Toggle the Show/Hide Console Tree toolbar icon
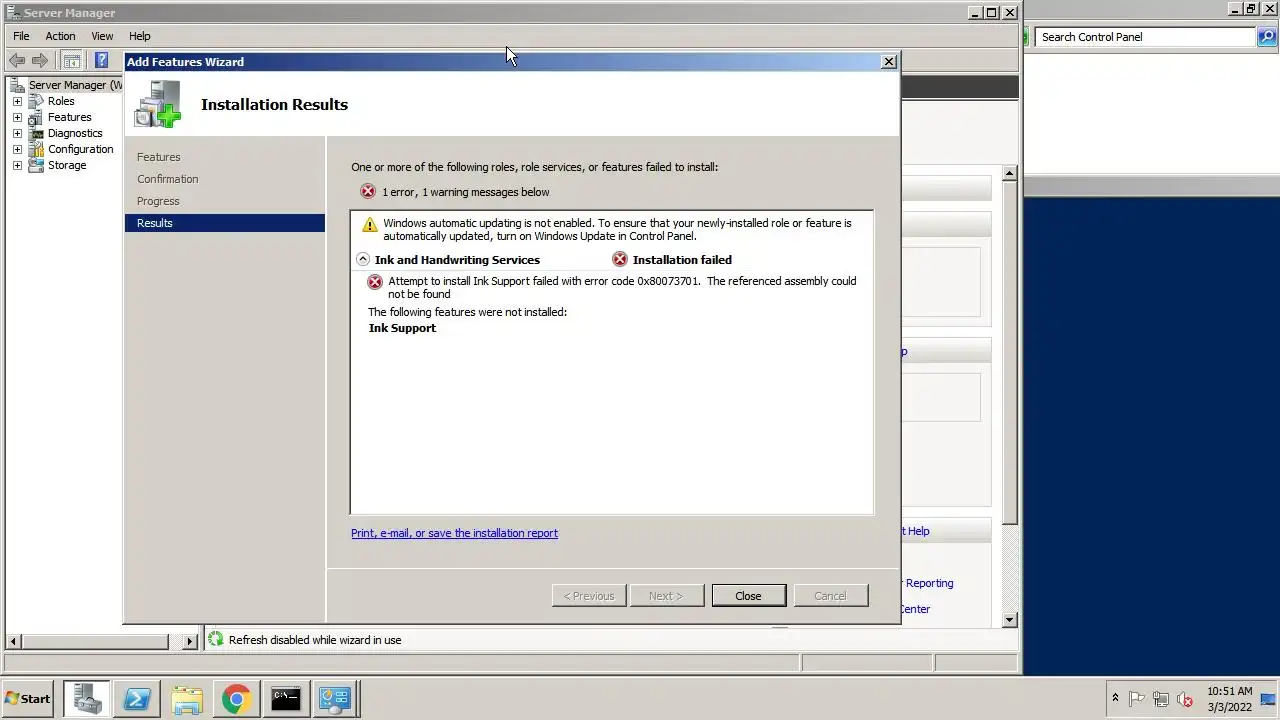 click(x=72, y=61)
